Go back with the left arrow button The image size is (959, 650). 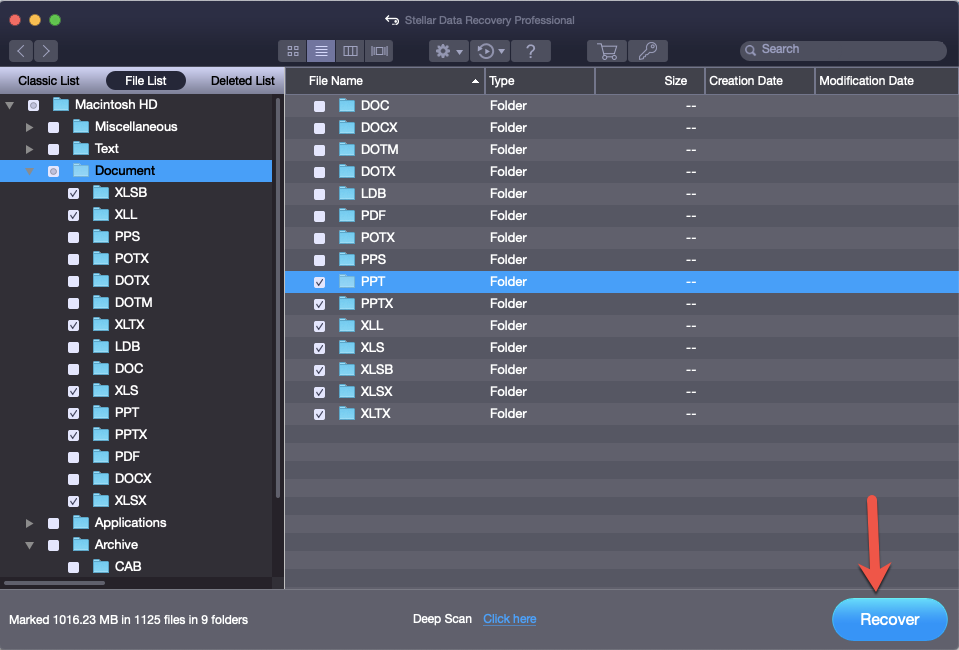pos(21,51)
